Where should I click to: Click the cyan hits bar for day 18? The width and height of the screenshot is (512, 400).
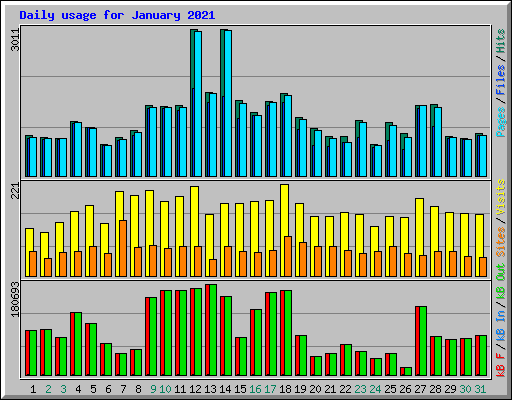pyautogui.click(x=288, y=136)
